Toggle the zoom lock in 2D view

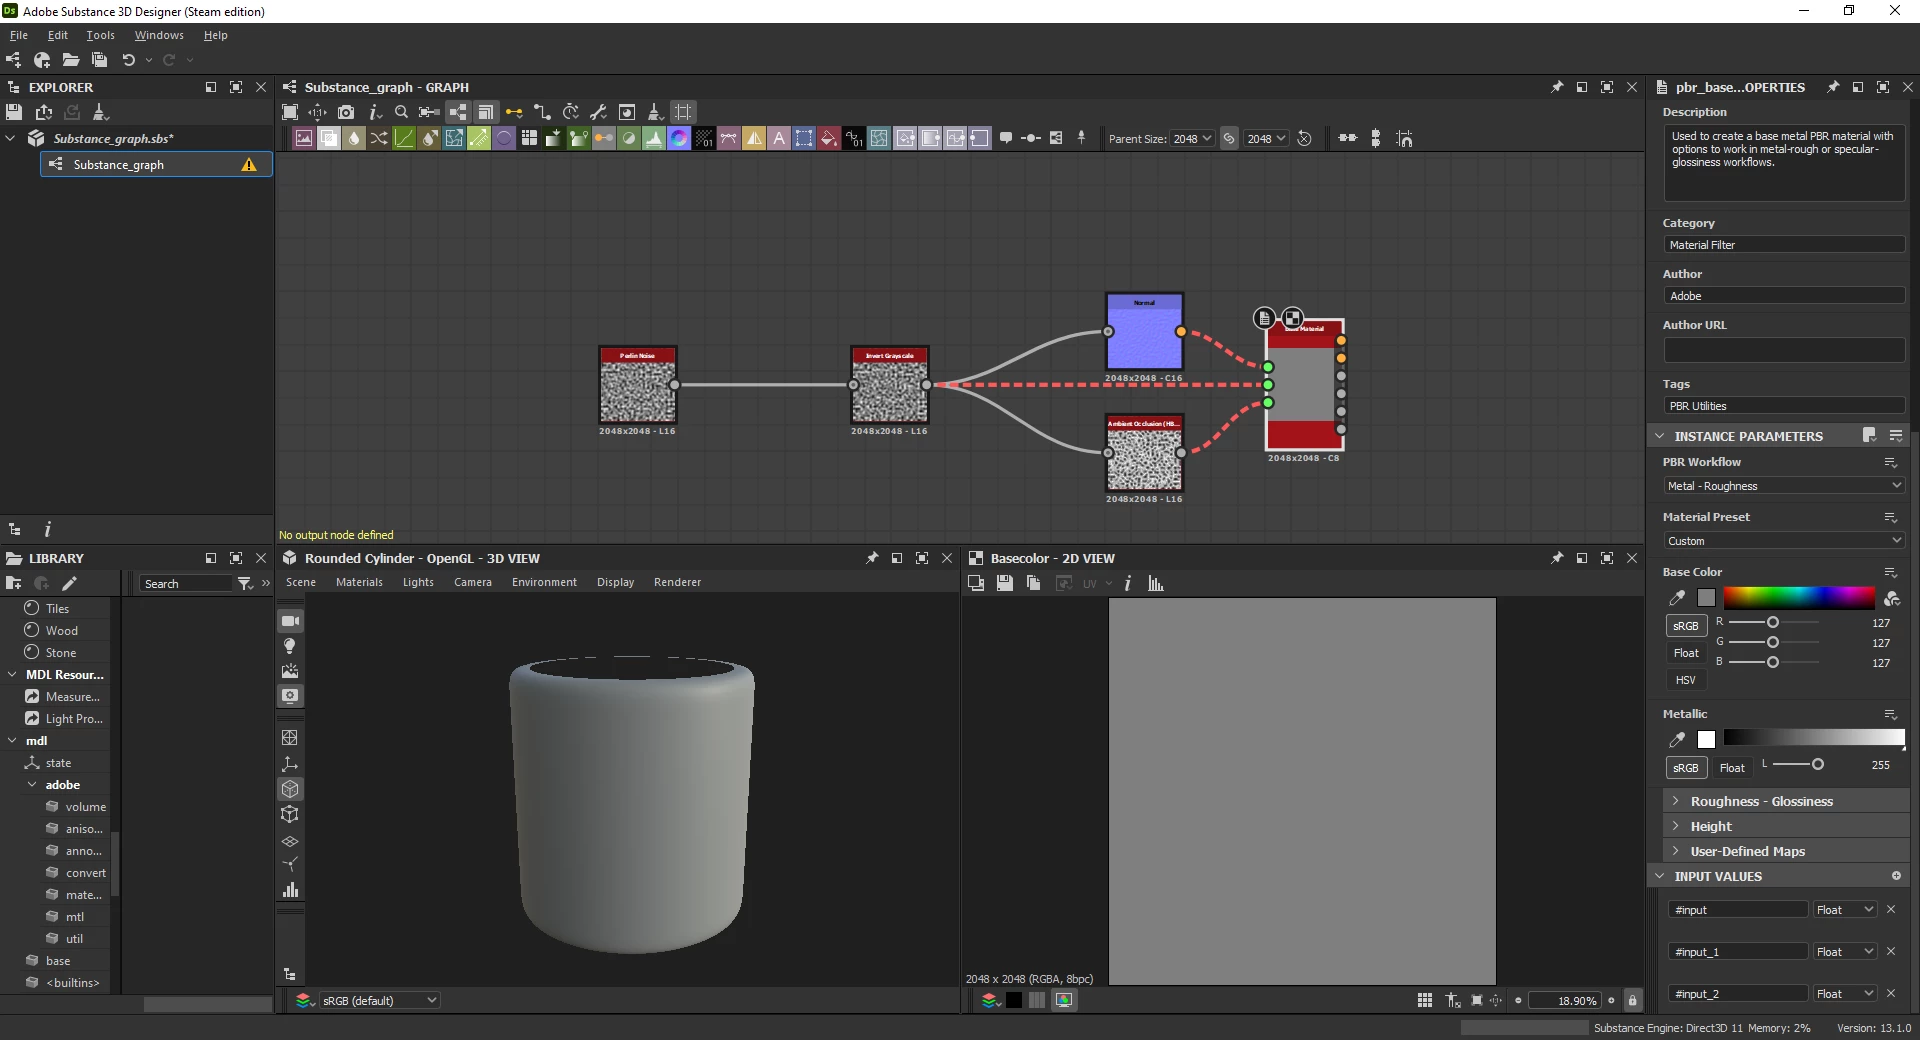click(x=1633, y=1000)
